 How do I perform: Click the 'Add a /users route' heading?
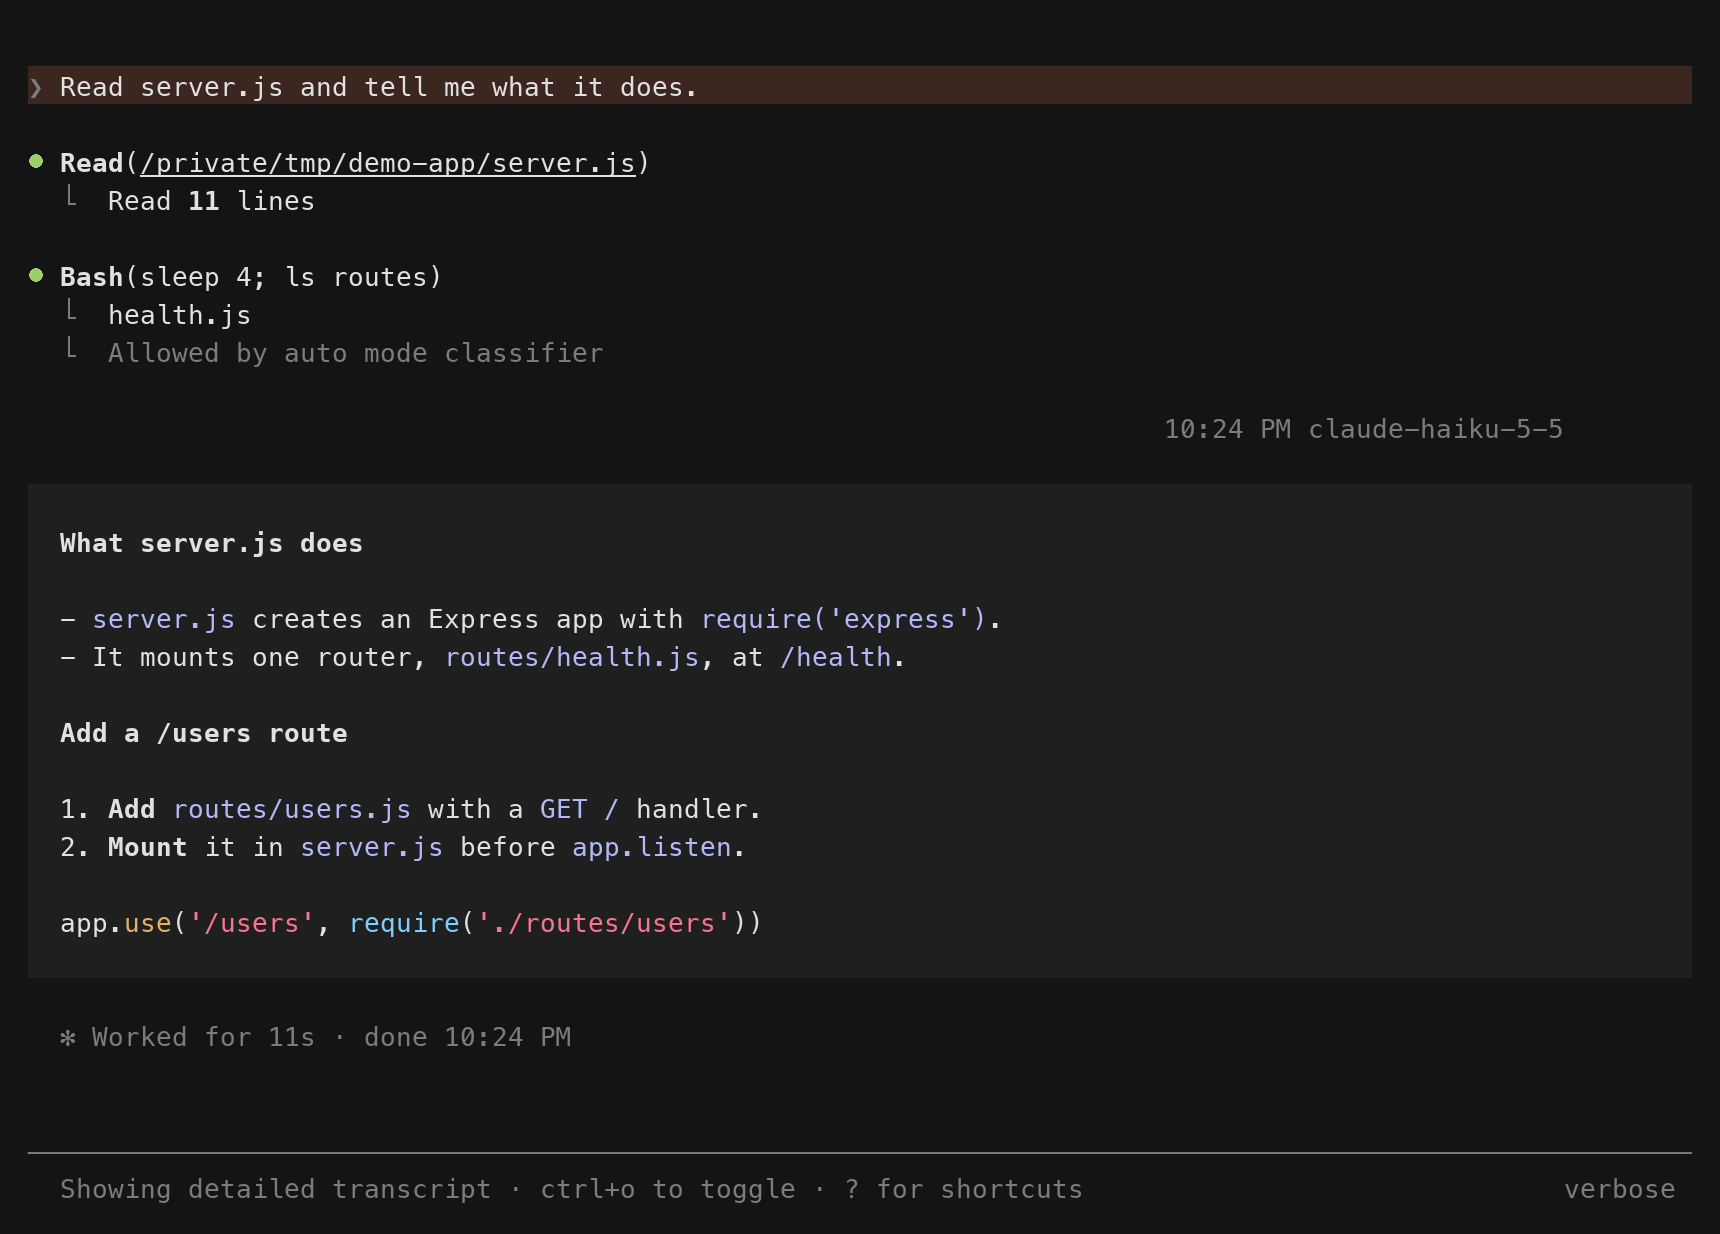point(204,733)
